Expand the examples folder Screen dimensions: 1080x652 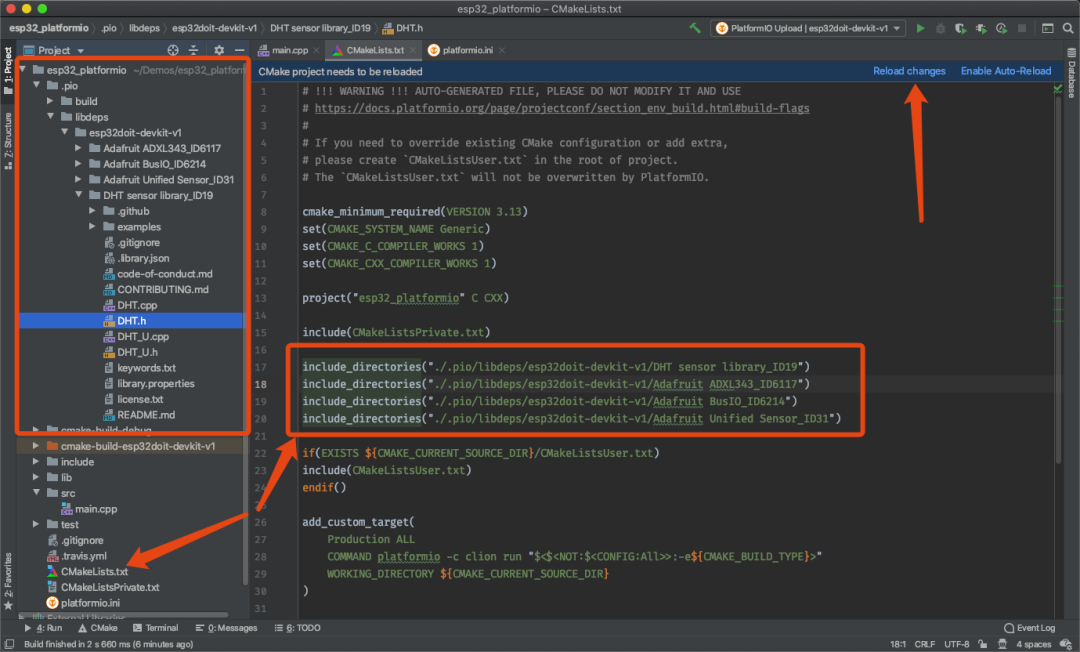tap(93, 227)
